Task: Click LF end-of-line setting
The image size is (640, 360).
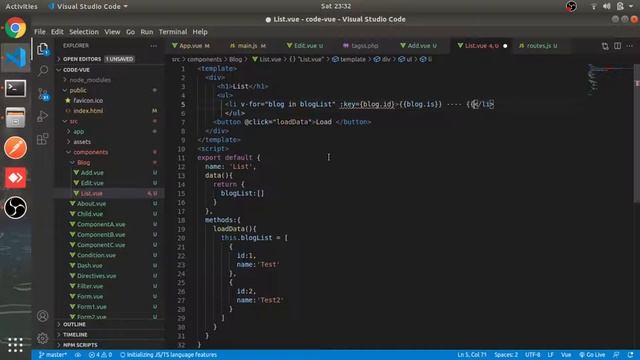Action: click(550, 355)
